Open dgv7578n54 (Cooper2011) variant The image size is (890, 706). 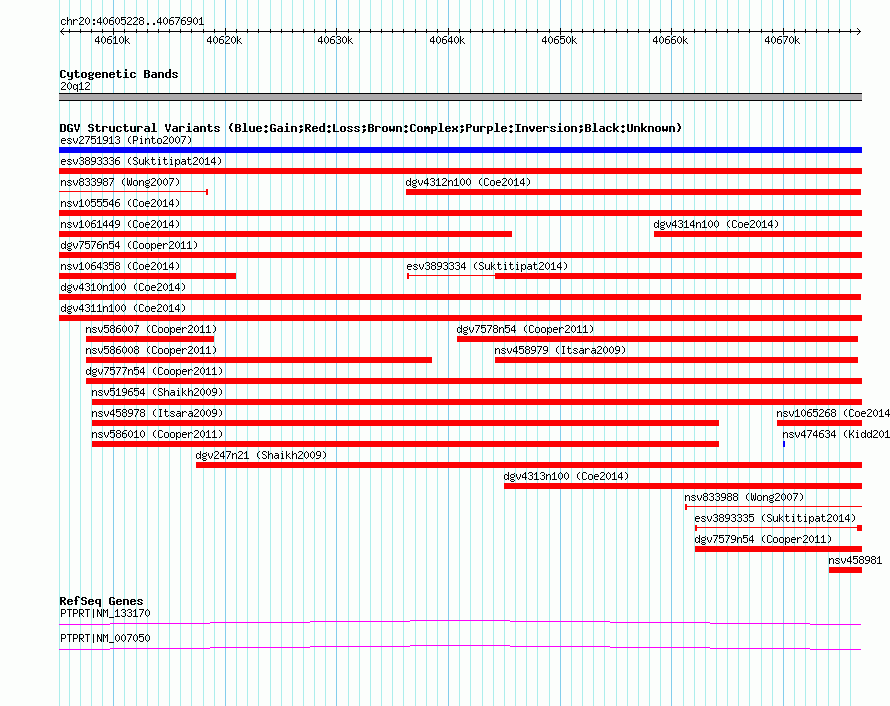click(525, 329)
